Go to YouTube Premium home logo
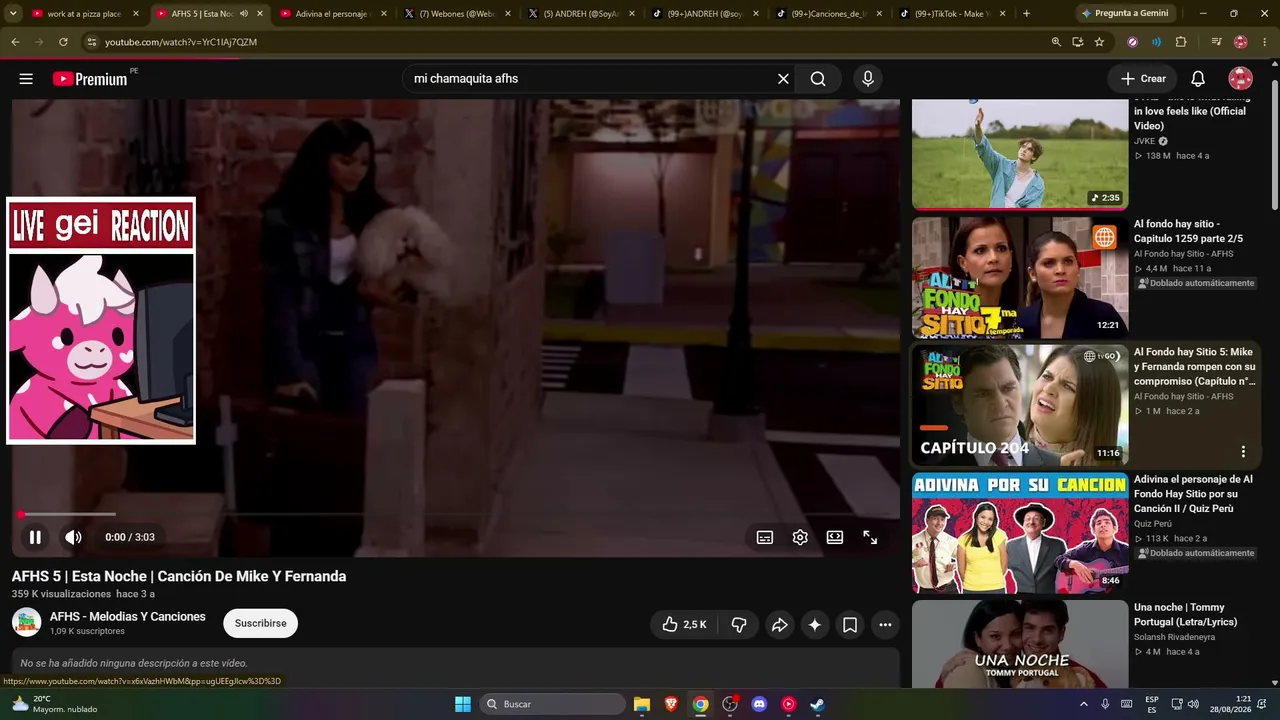 [x=91, y=79]
